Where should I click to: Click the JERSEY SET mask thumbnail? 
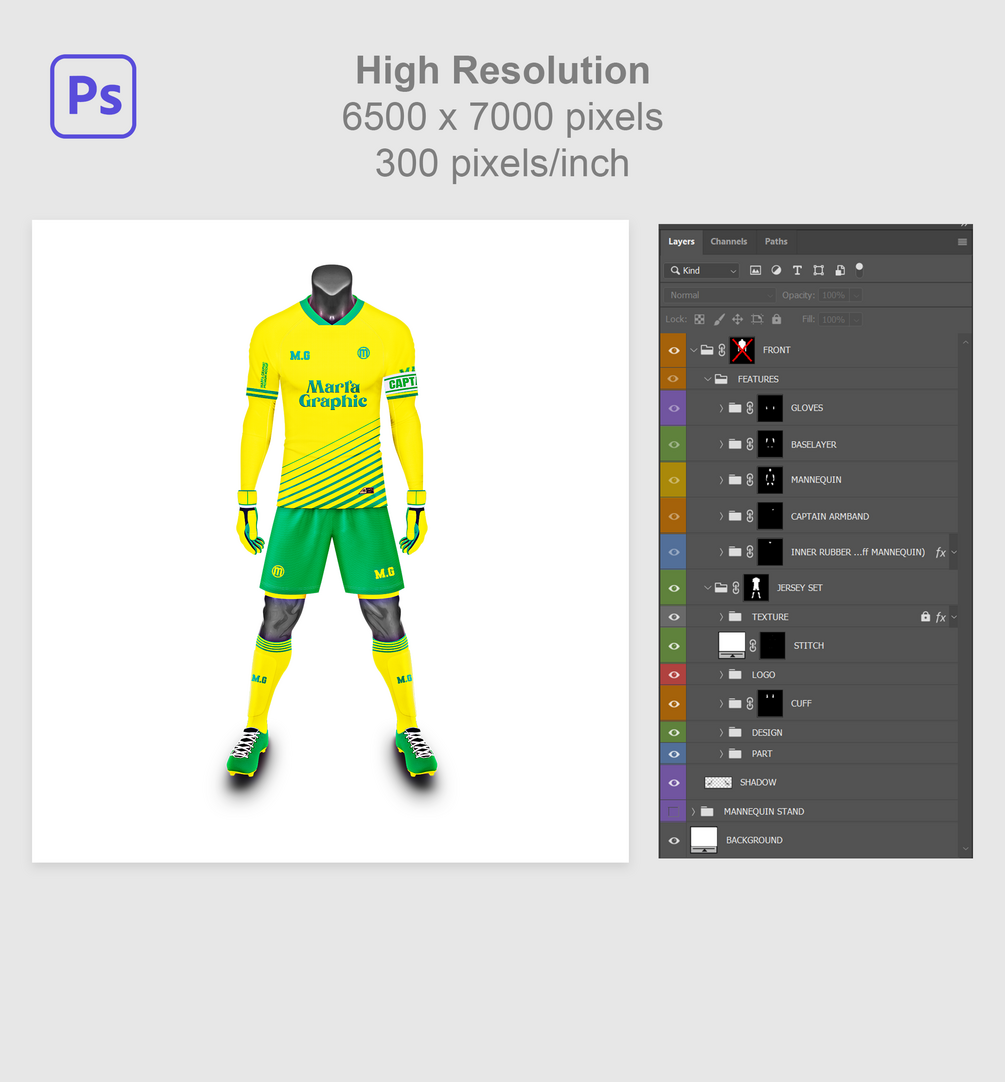pos(756,588)
